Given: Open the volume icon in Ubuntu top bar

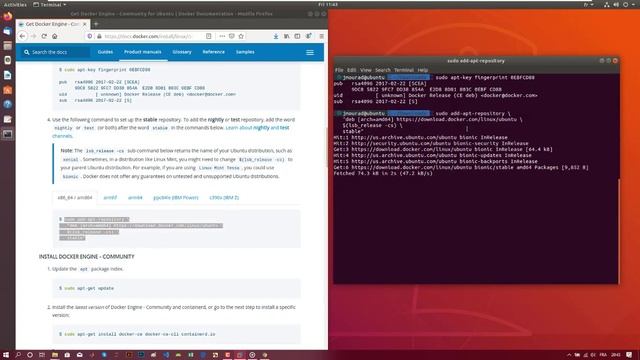Looking at the screenshot, I should [616, 4].
